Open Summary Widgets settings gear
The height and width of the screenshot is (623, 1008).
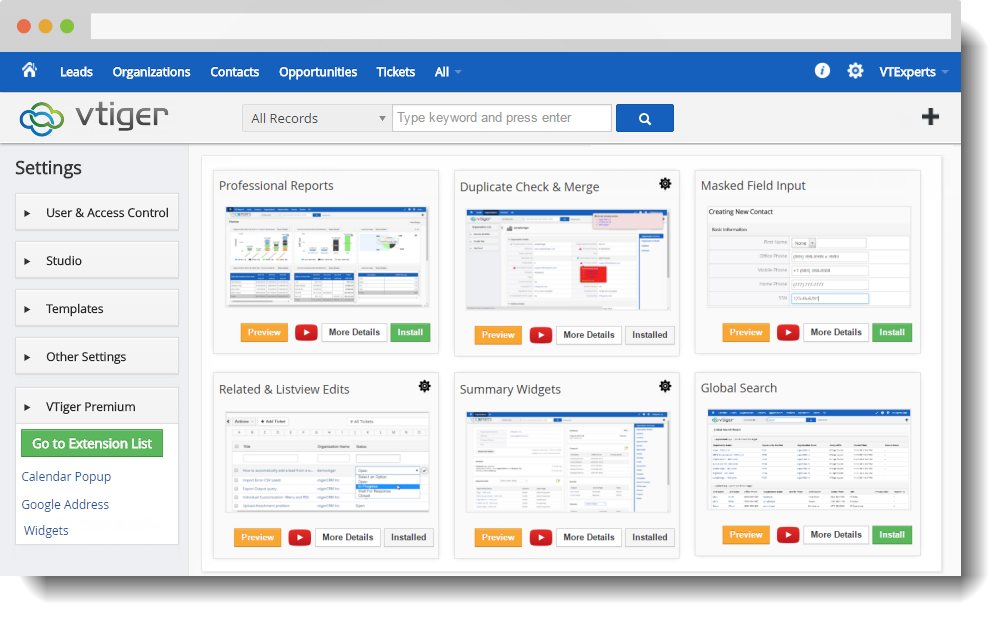click(x=665, y=386)
